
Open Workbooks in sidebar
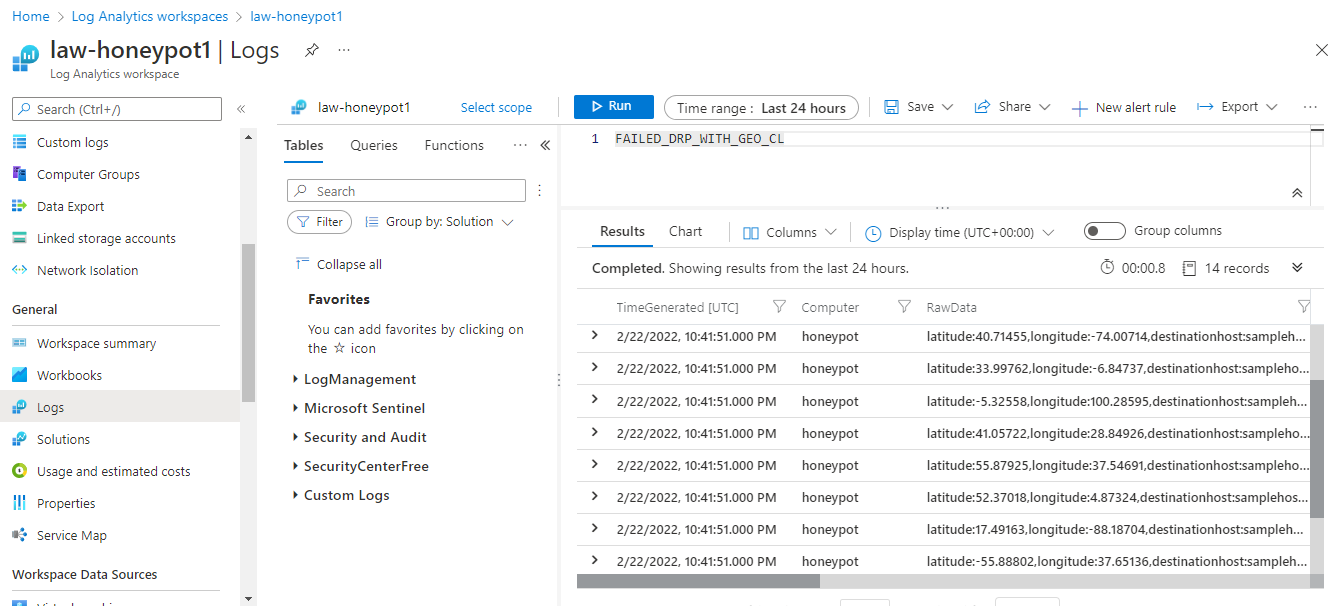[x=69, y=375]
